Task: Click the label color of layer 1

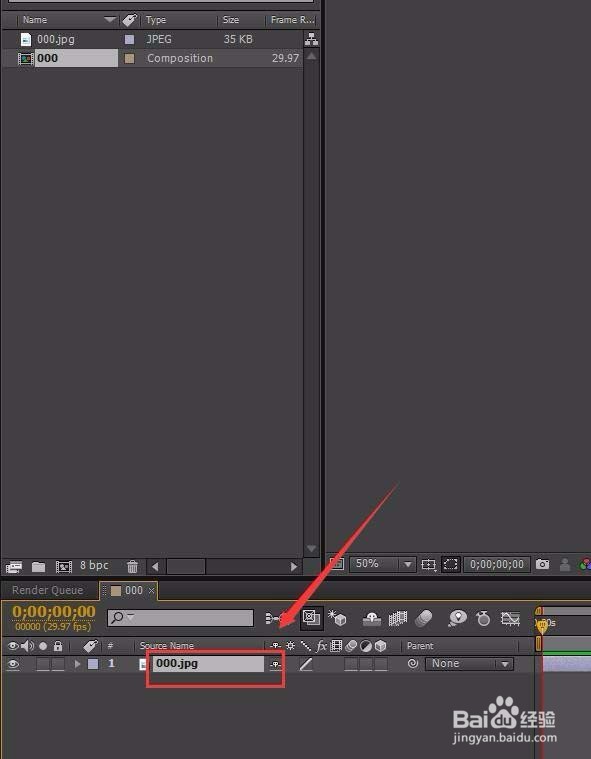Action: (93, 664)
